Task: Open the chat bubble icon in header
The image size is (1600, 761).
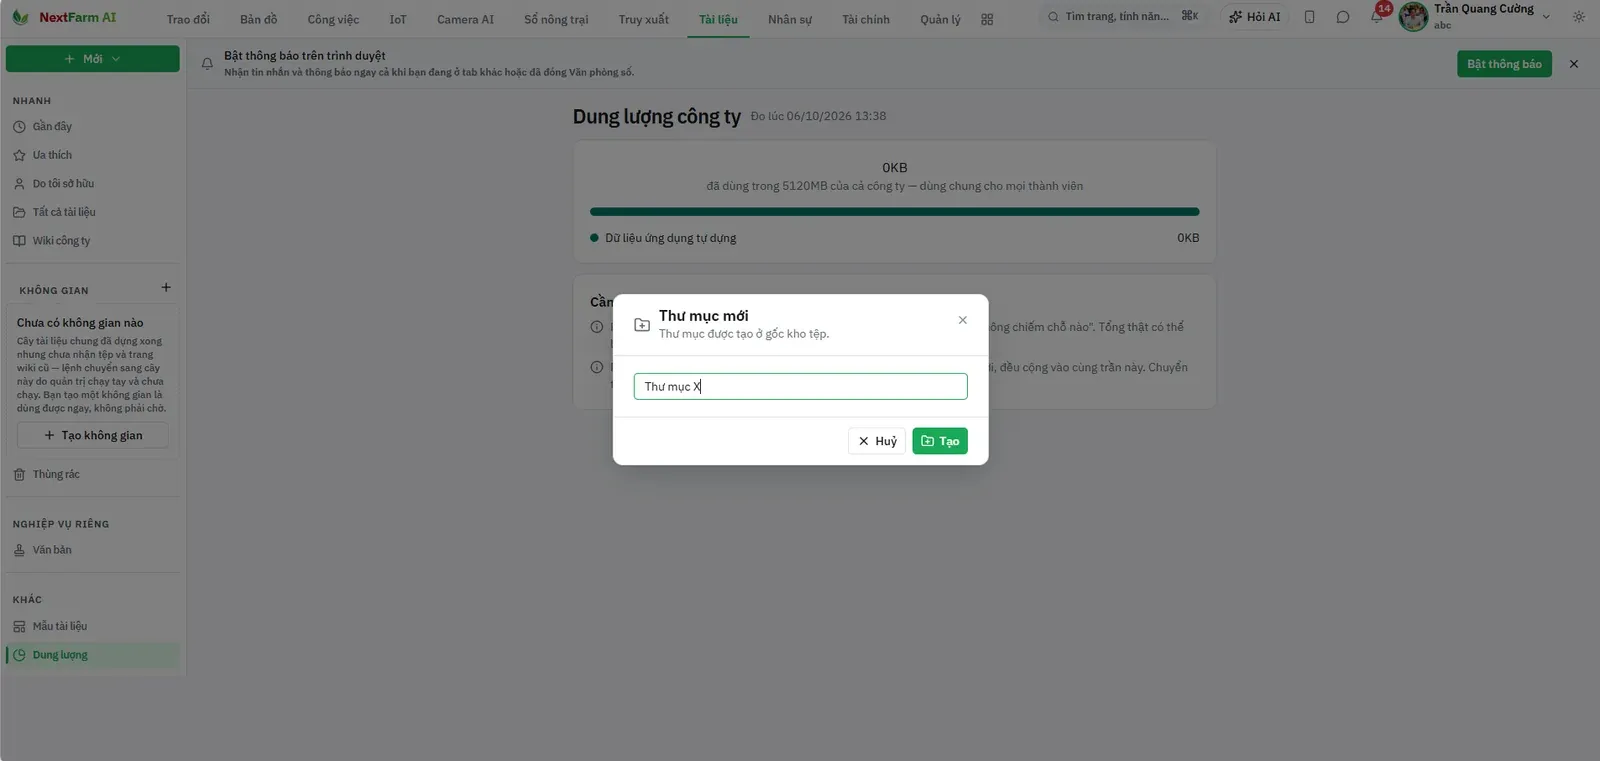Action: click(x=1343, y=17)
